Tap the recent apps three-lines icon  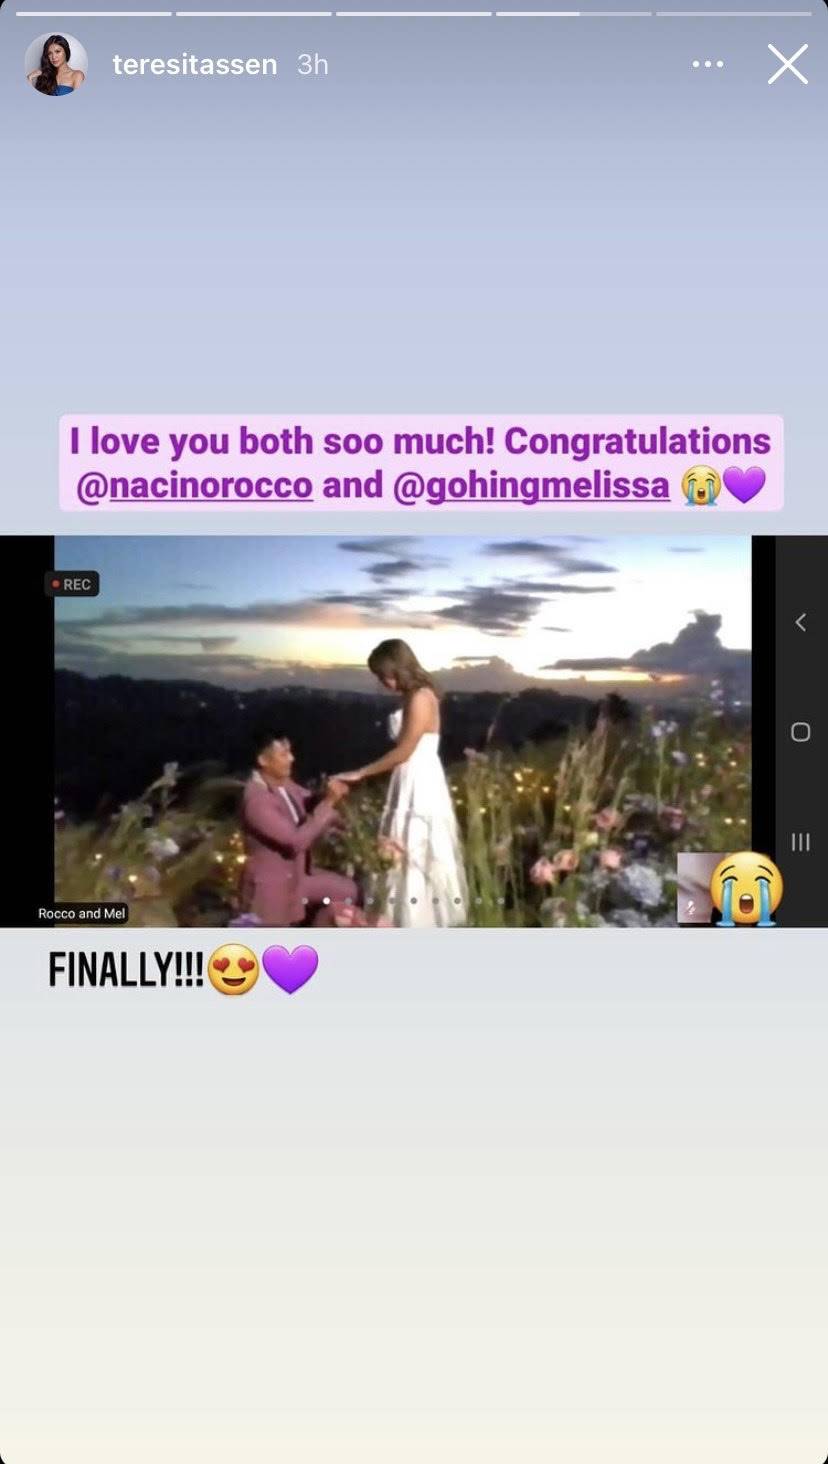(x=800, y=842)
